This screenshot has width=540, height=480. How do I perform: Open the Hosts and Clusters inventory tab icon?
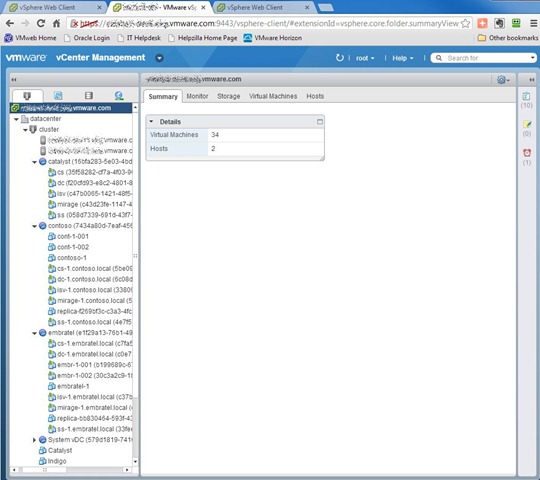click(x=27, y=96)
